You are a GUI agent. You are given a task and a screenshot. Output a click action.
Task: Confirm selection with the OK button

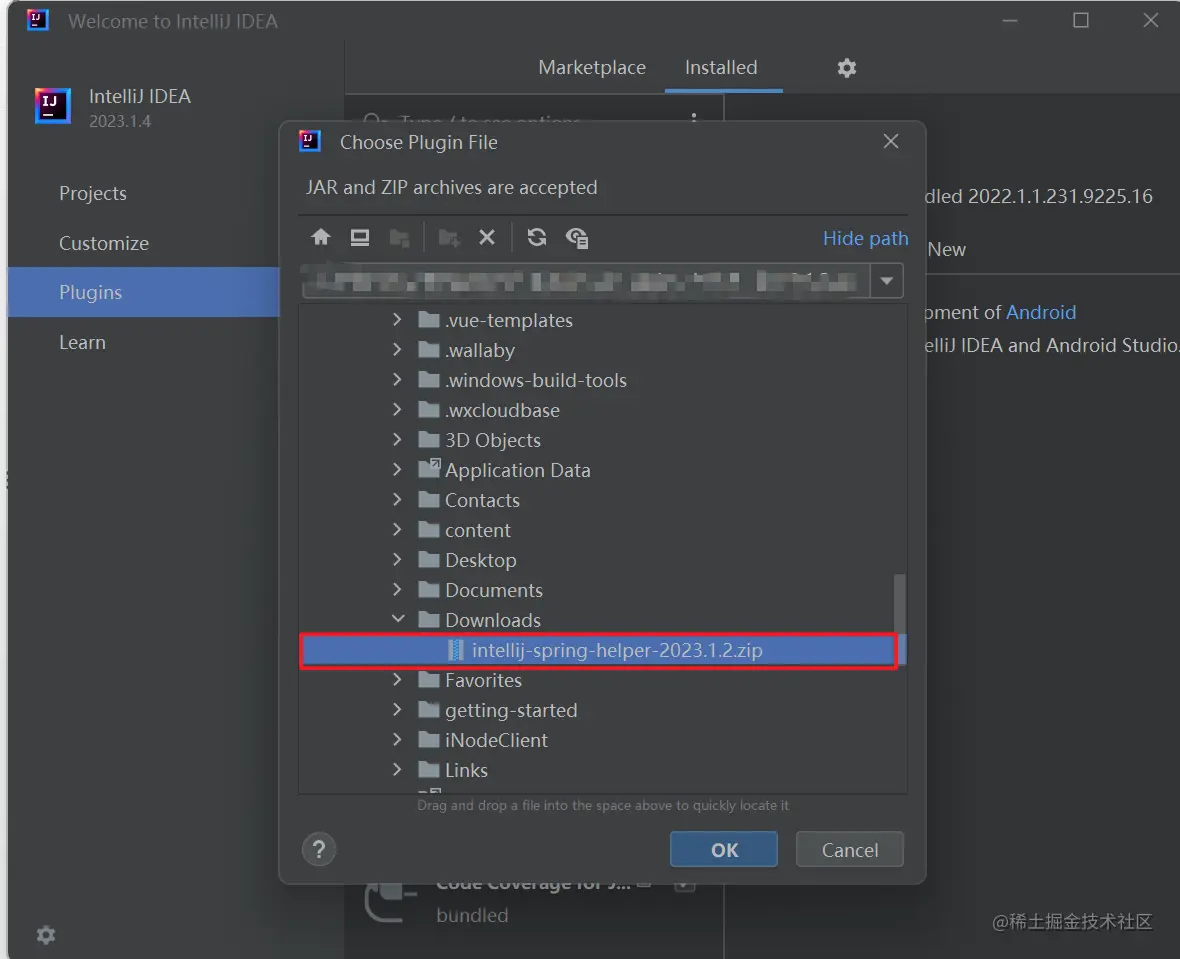click(x=723, y=849)
